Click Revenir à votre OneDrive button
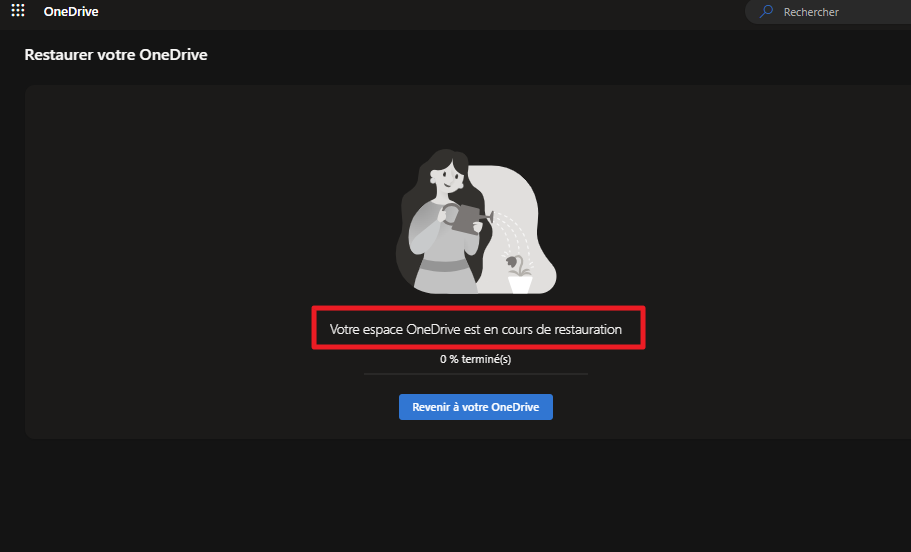The image size is (911, 552). coord(476,407)
